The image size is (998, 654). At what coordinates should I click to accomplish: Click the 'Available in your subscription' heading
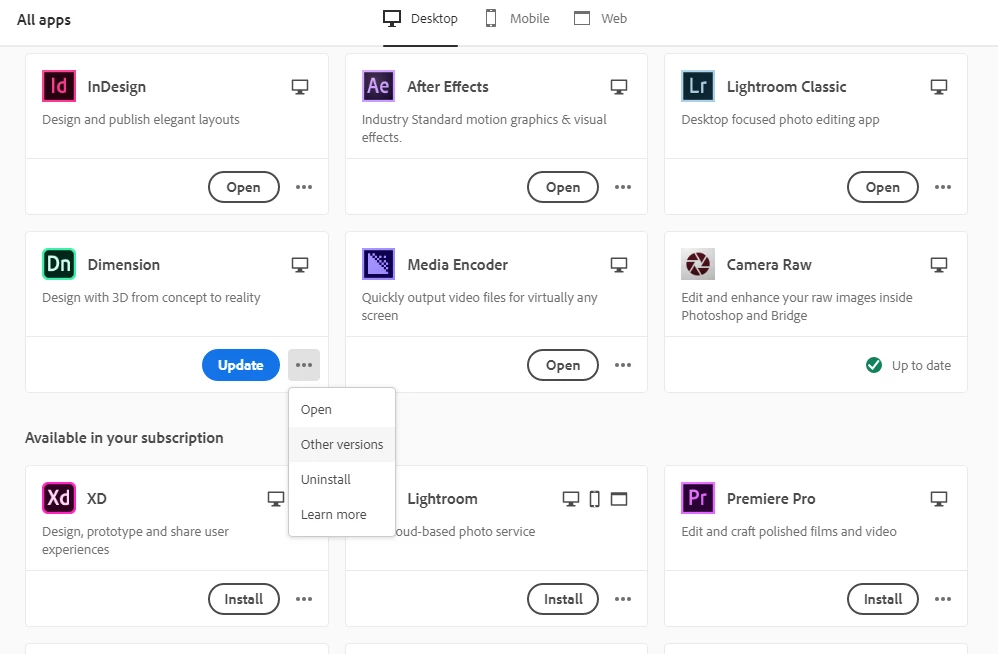tap(124, 438)
